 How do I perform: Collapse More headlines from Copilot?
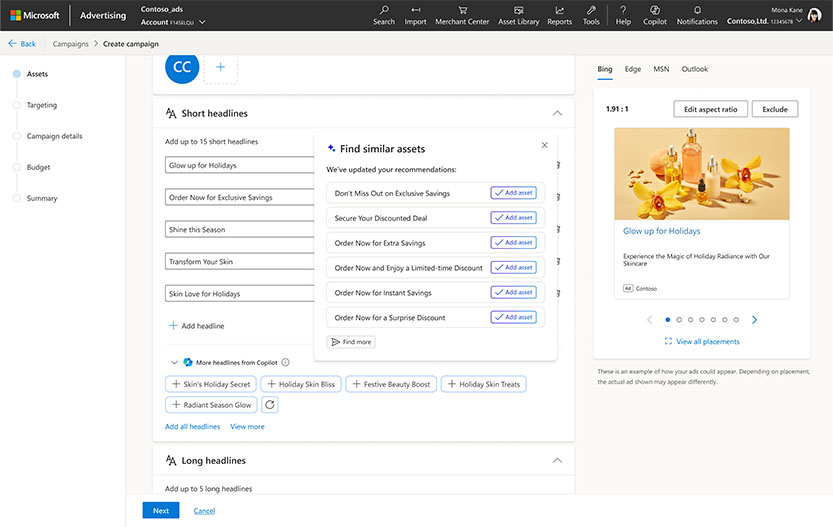tap(174, 362)
